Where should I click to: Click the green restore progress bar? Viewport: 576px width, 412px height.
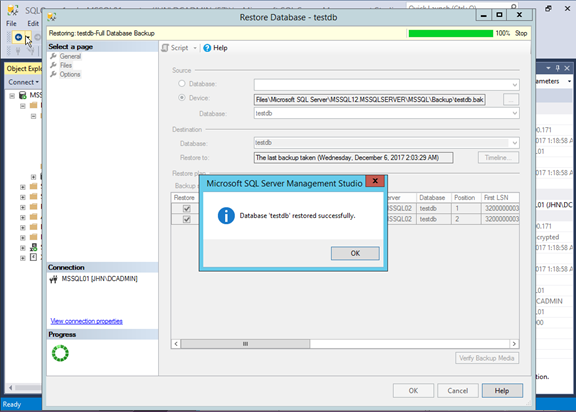[x=451, y=33]
